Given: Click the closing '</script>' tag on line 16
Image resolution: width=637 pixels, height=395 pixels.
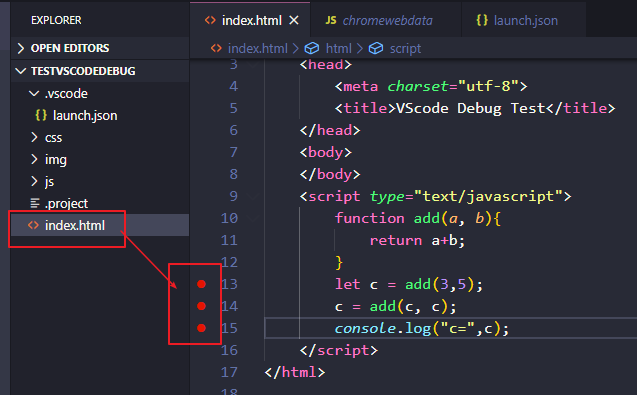Looking at the screenshot, I should pyautogui.click(x=339, y=350).
